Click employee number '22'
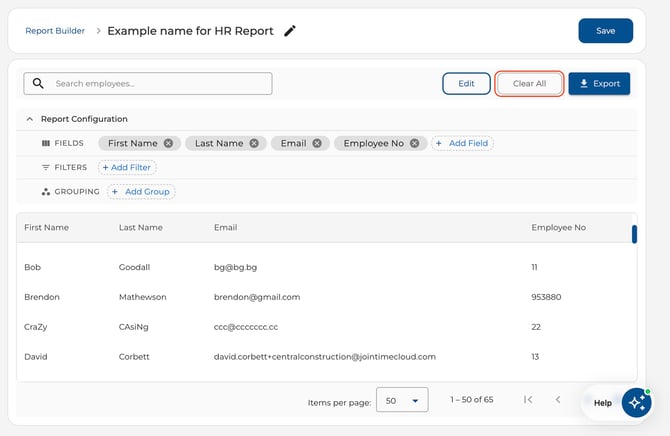This screenshot has width=670, height=436. click(536, 327)
